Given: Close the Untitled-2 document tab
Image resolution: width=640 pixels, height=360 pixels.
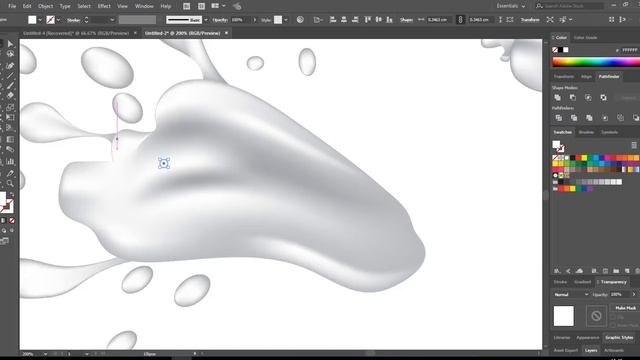Looking at the screenshot, I should tap(227, 33).
